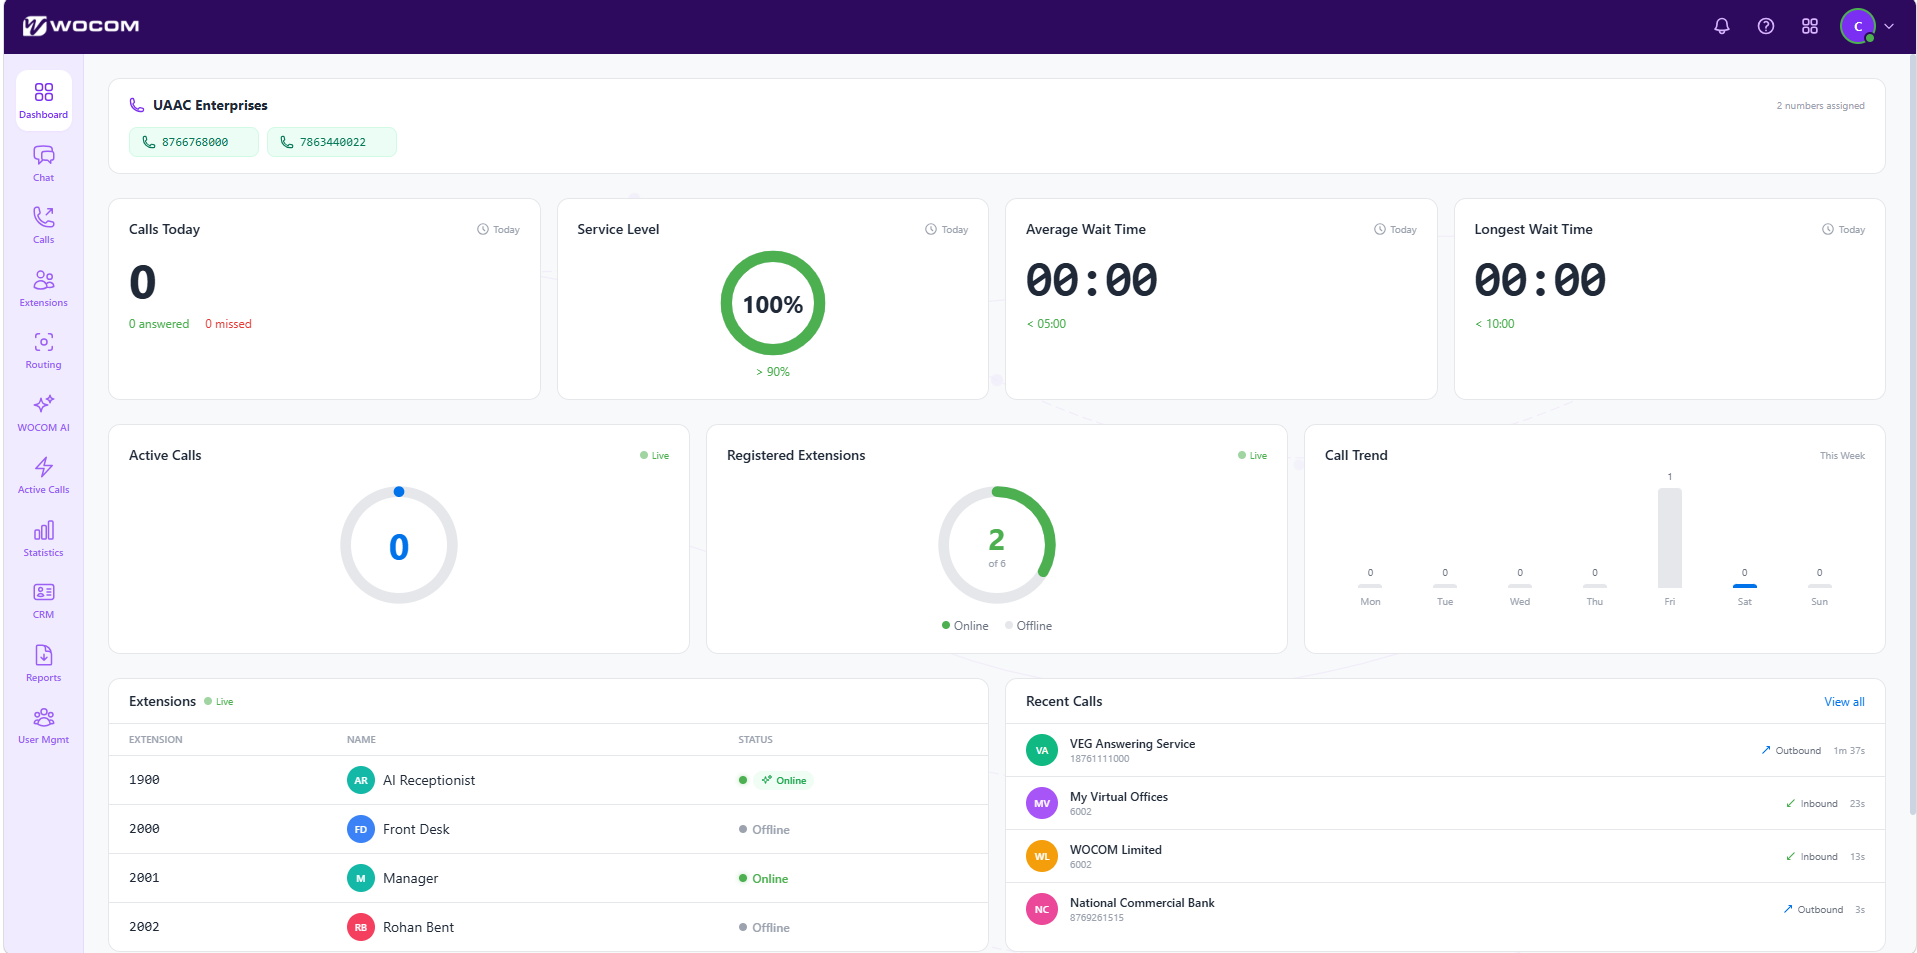The width and height of the screenshot is (1917, 953).
Task: Click the Sat marker in Call Trend
Action: click(x=1744, y=586)
